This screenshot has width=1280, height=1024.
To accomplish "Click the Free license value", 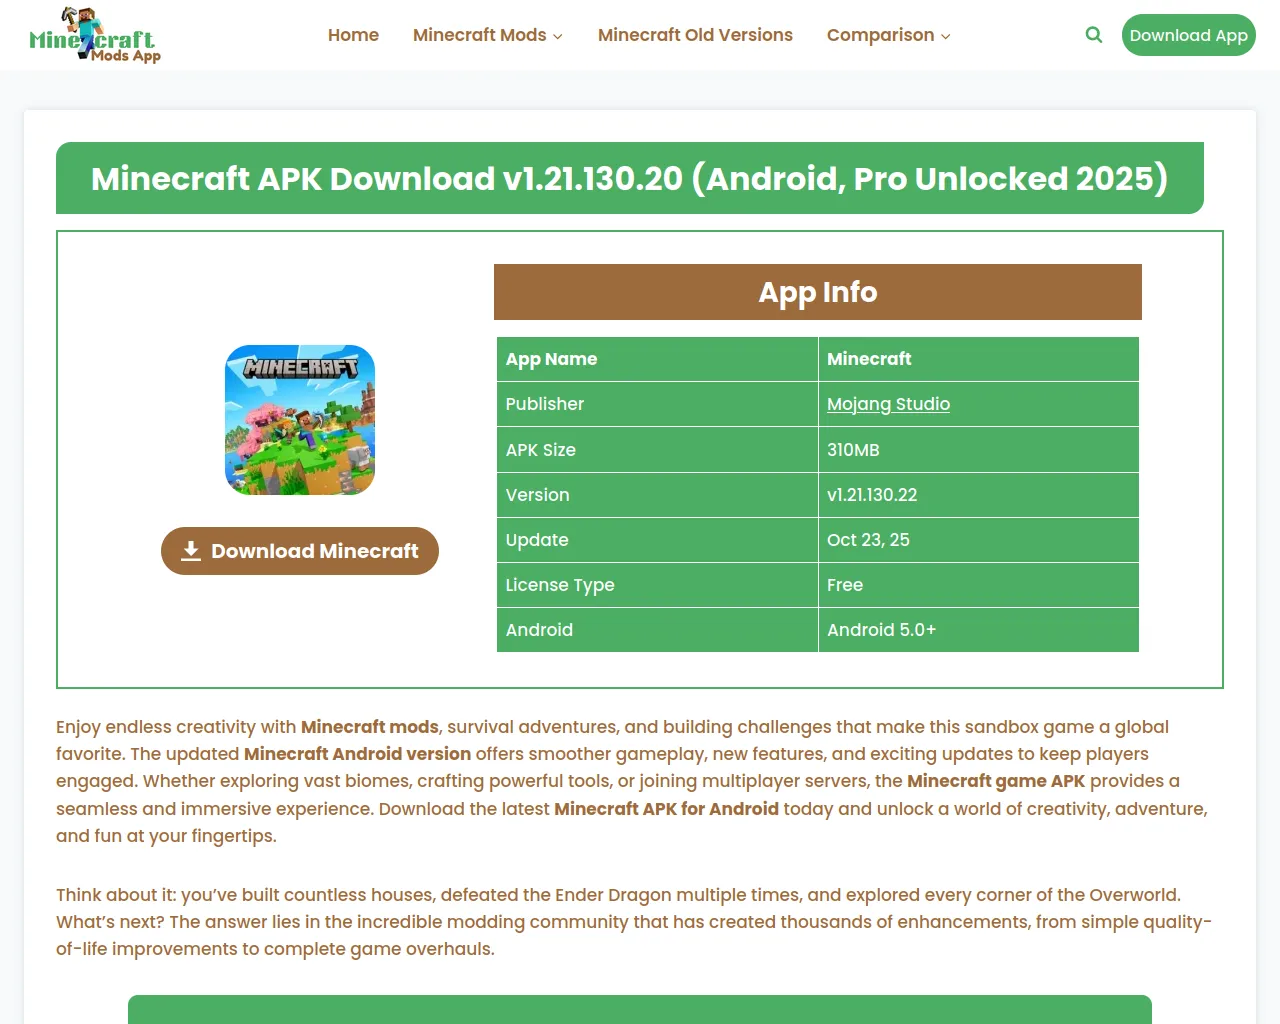I will (x=845, y=585).
